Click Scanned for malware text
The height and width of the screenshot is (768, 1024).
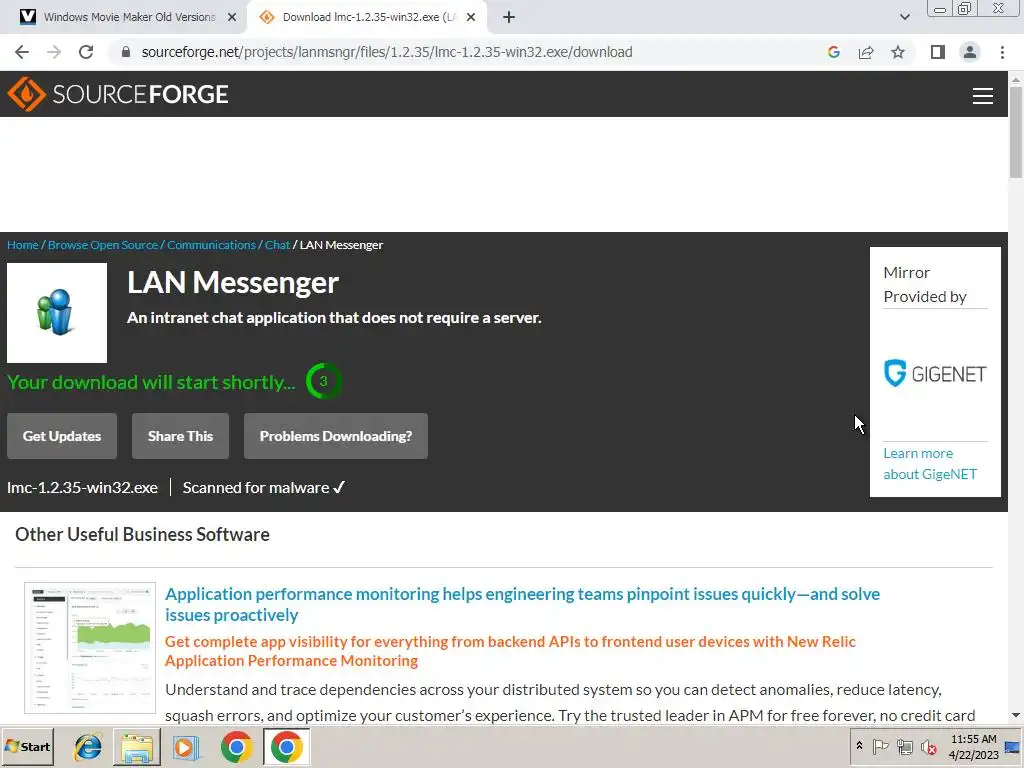(x=263, y=488)
